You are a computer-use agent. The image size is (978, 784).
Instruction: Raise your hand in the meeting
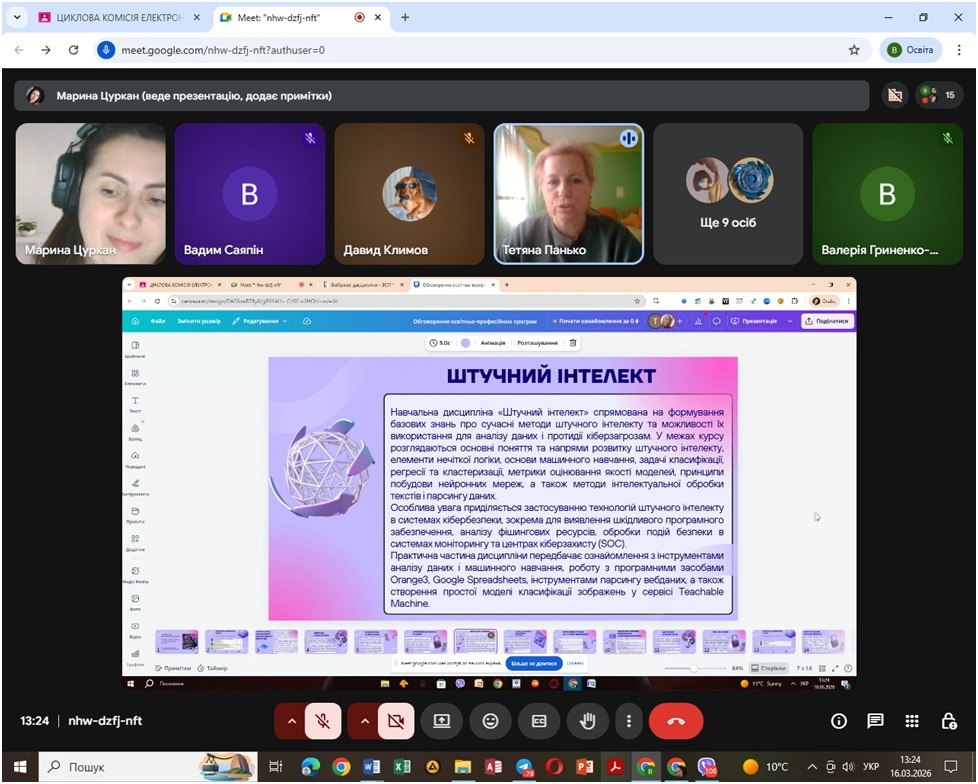tap(588, 720)
